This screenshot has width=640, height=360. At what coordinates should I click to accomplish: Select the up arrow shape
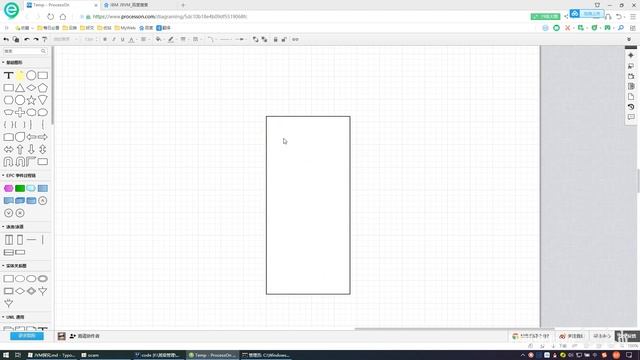[20, 149]
